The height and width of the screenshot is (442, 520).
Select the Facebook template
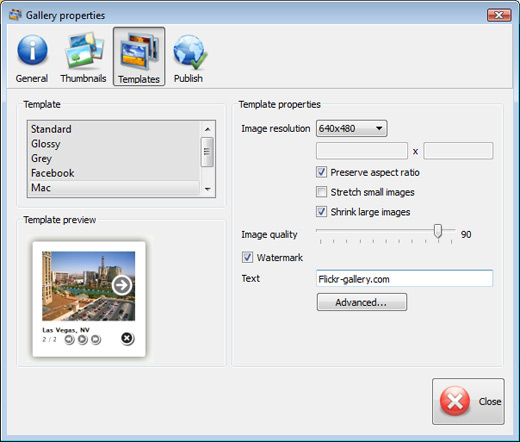coord(53,173)
